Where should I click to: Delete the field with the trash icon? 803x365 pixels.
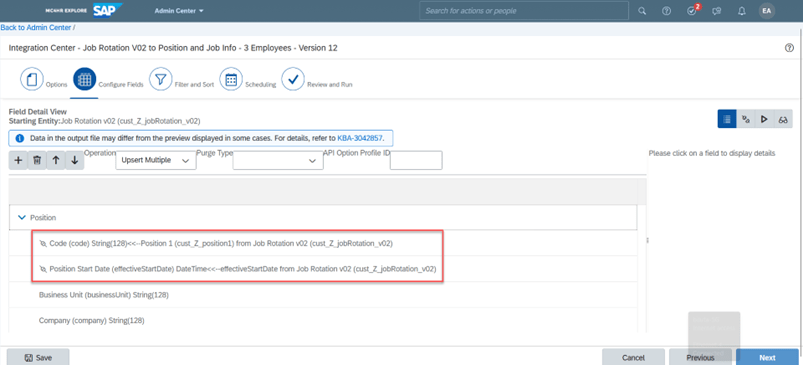point(37,160)
